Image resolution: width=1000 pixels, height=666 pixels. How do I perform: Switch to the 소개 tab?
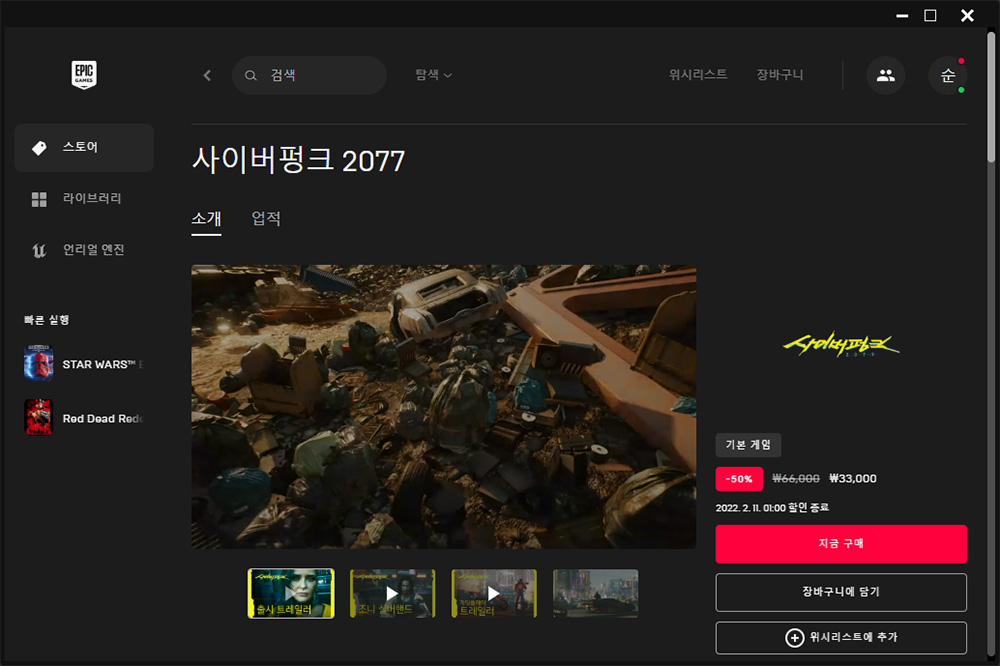coord(206,219)
